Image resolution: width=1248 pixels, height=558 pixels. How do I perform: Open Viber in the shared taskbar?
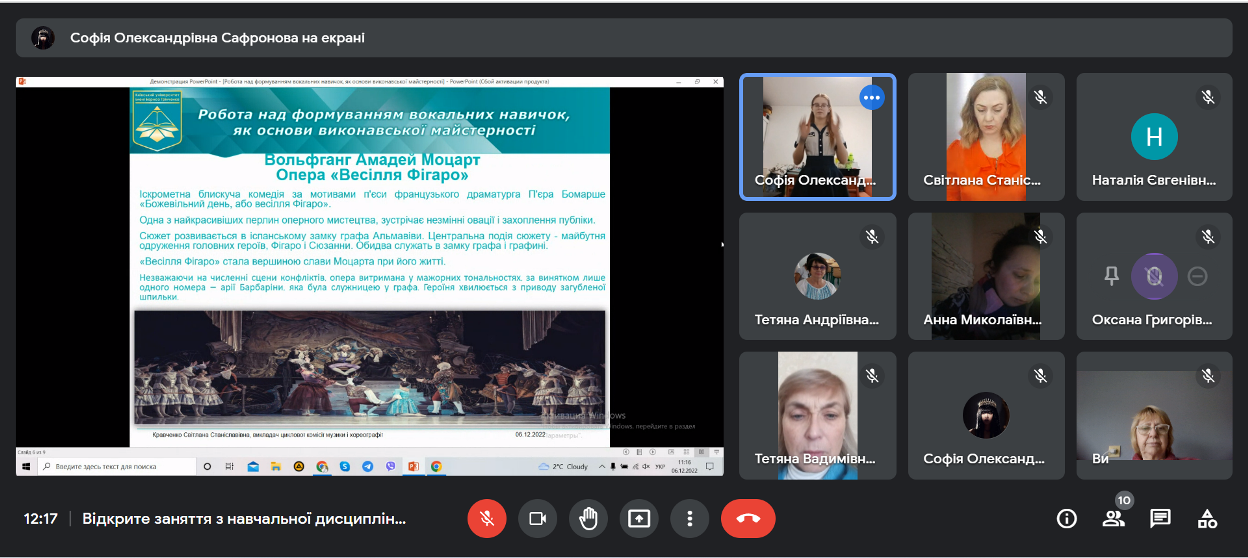coord(390,466)
